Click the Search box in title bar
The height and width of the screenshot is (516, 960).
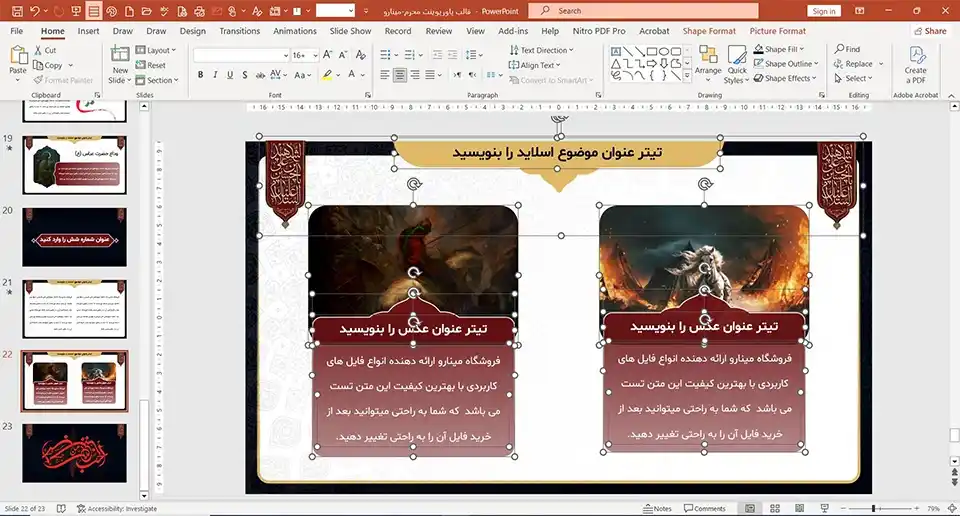coord(643,11)
